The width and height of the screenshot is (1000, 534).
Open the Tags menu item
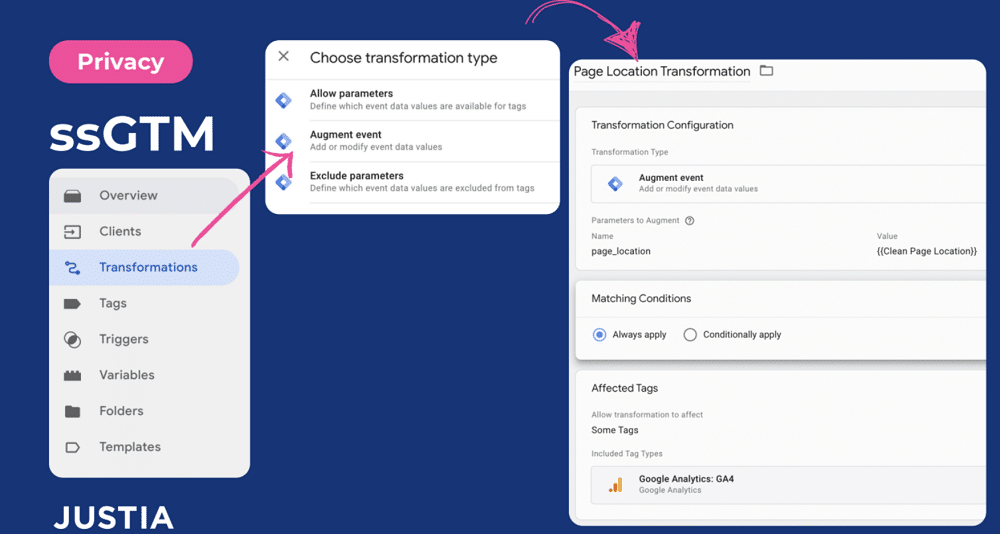[x=144, y=304]
